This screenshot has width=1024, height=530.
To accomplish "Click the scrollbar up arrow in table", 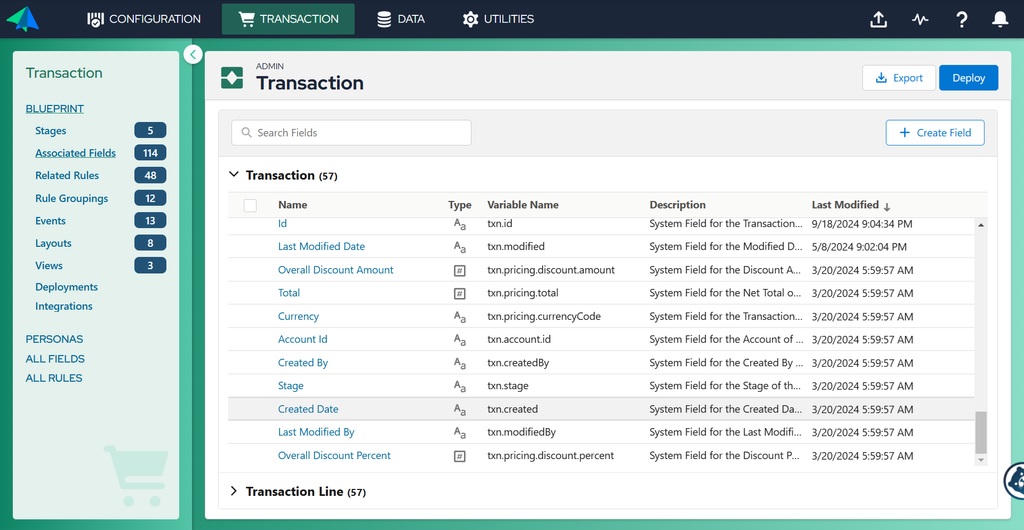I will pyautogui.click(x=981, y=225).
